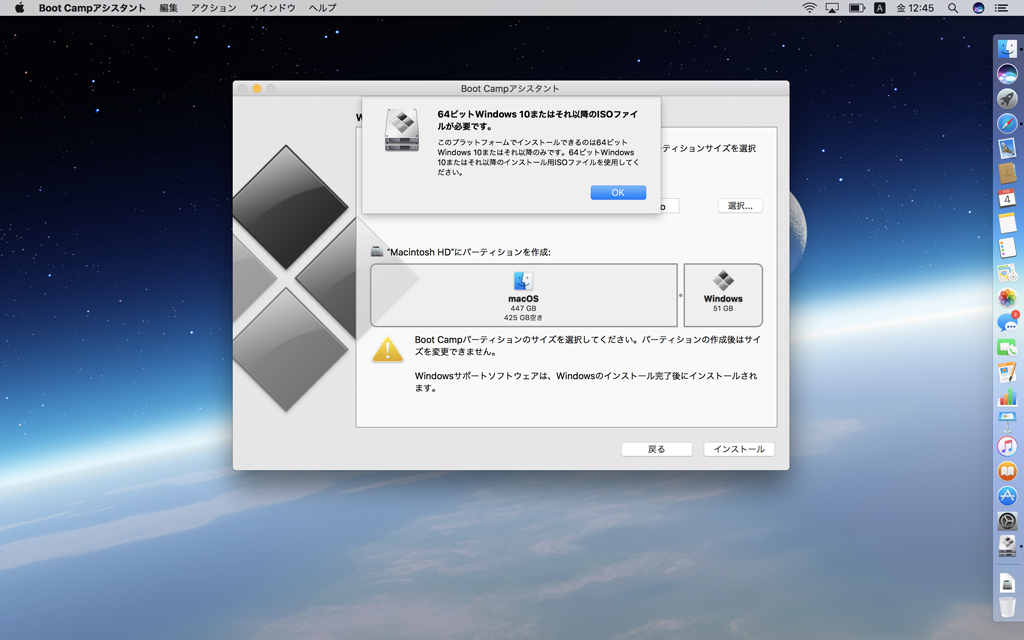This screenshot has height=640, width=1024.
Task: Open Messages from the Dock
Action: click(1007, 323)
